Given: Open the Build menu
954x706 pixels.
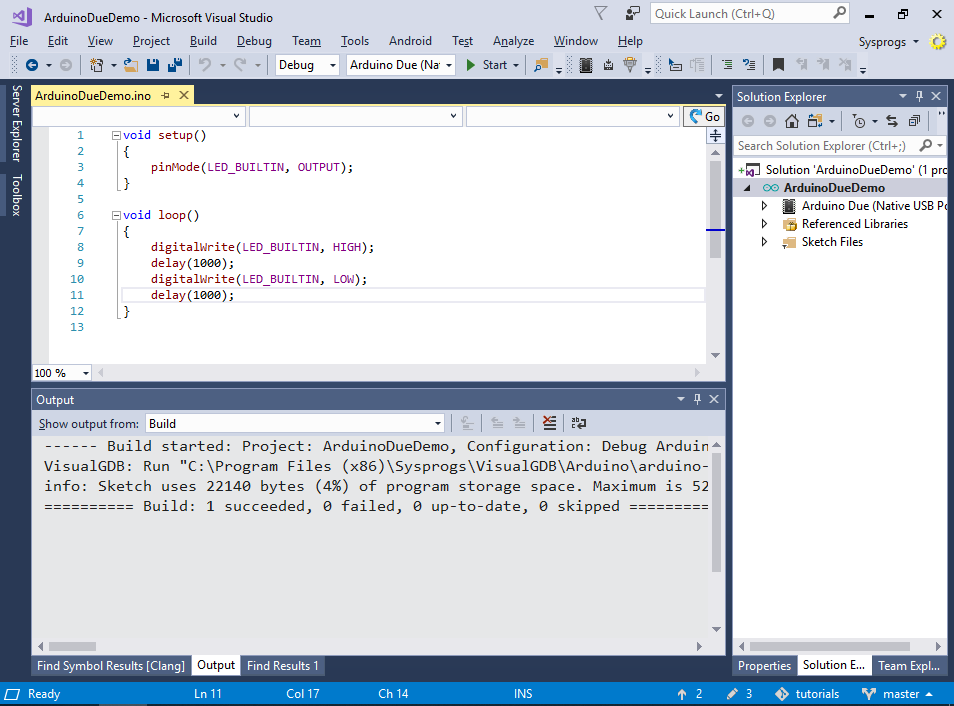Looking at the screenshot, I should coord(203,41).
